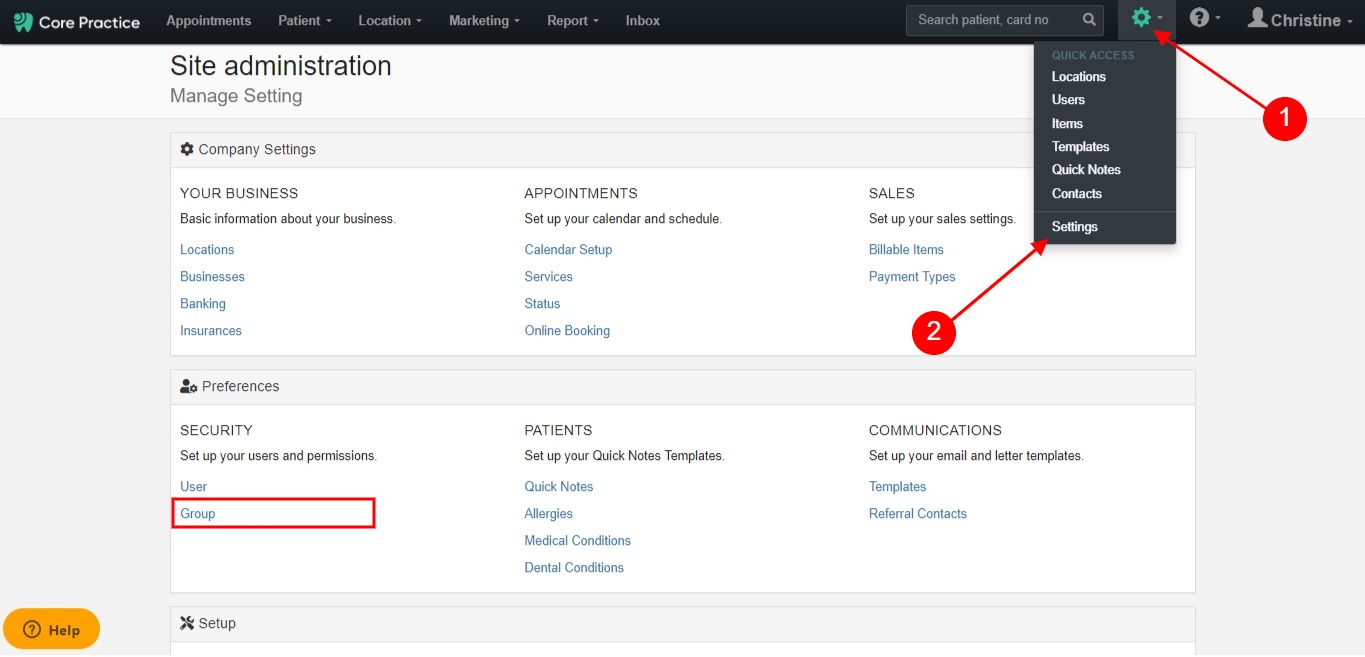
Task: Click the Company Settings gear icon
Action: tap(187, 149)
